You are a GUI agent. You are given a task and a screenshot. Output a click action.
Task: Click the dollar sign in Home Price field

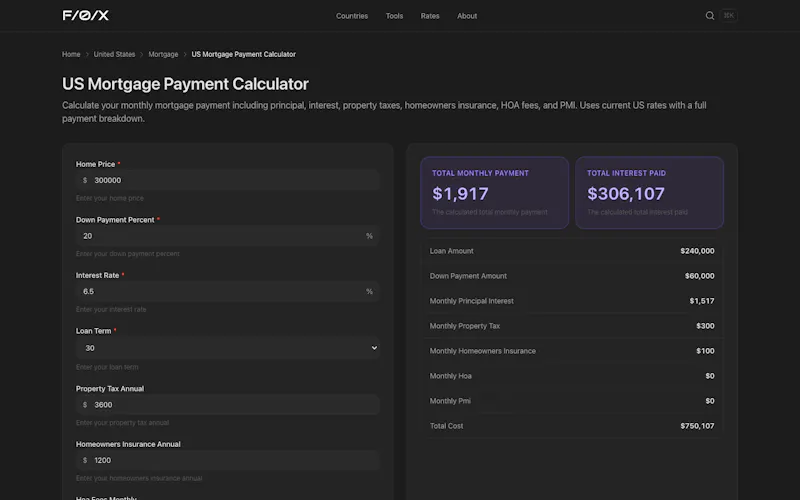[x=85, y=180]
